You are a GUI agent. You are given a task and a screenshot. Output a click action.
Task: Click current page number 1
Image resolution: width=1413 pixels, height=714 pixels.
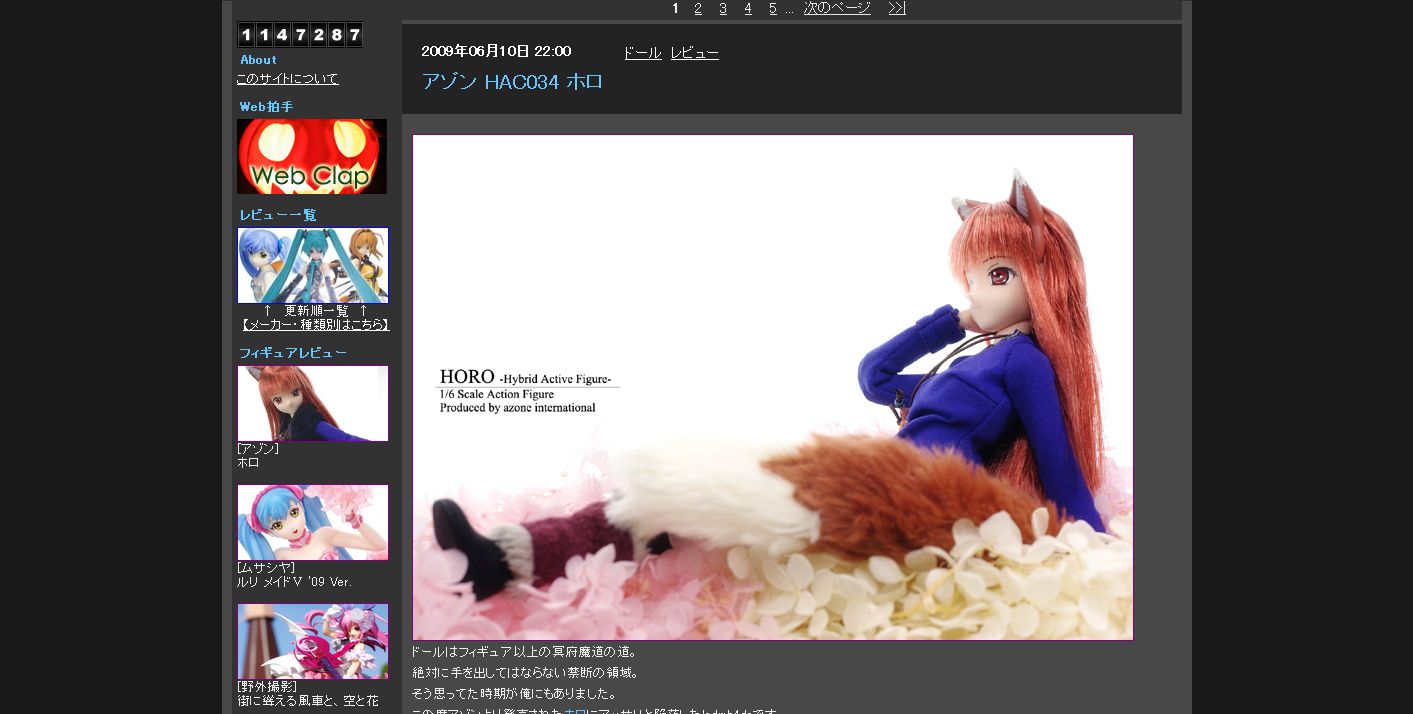click(x=676, y=8)
